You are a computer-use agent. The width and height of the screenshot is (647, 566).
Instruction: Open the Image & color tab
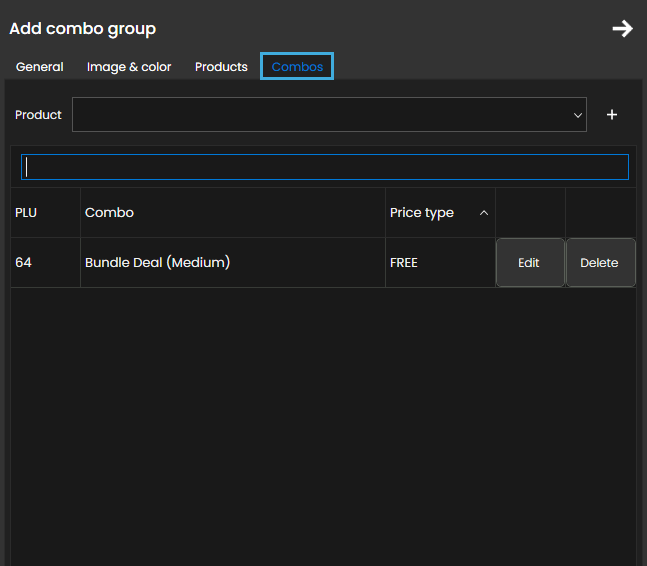click(x=129, y=67)
